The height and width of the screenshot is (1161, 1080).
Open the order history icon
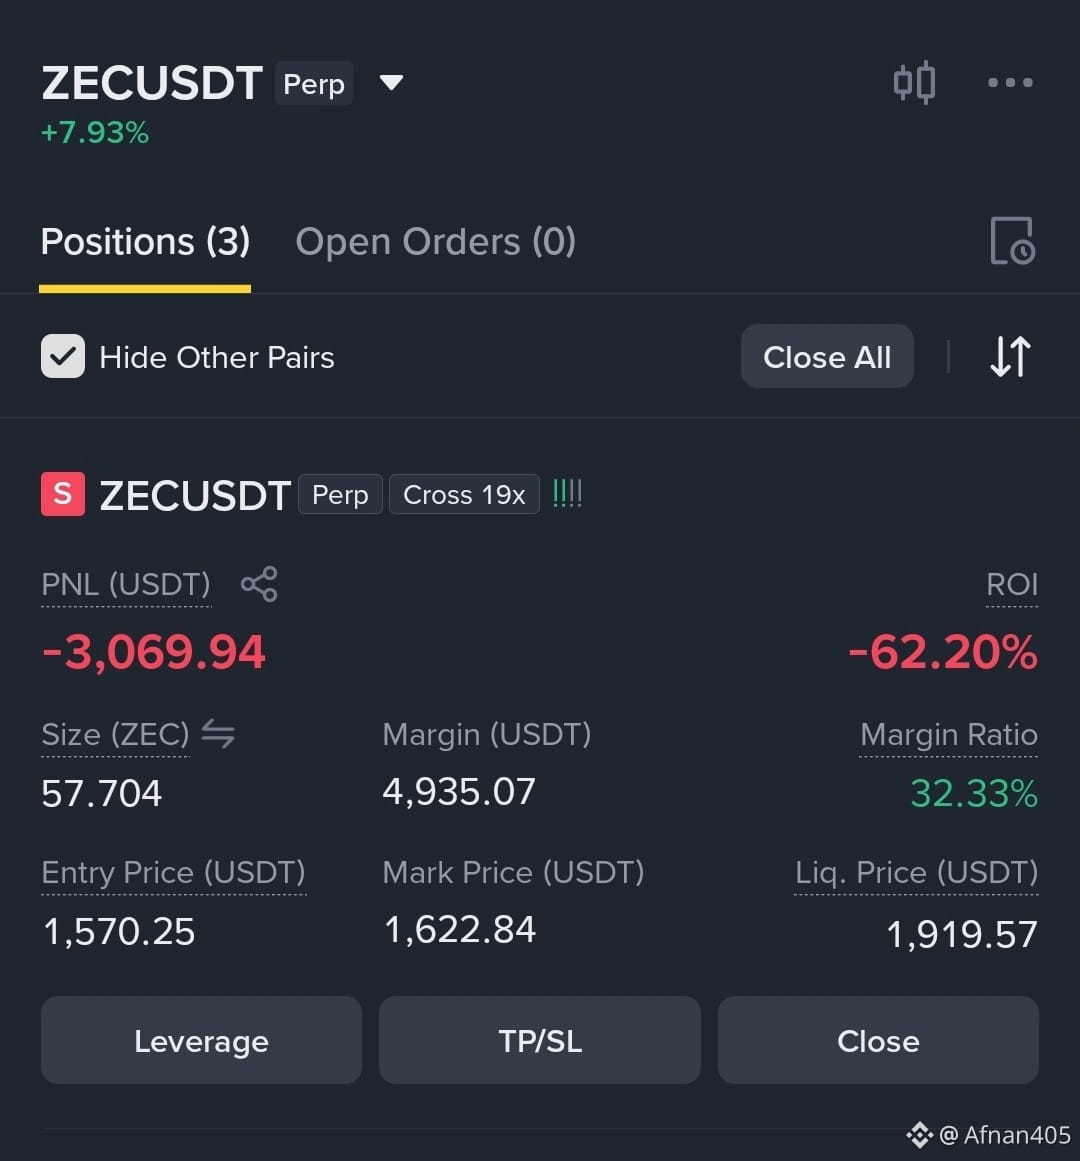(1012, 241)
